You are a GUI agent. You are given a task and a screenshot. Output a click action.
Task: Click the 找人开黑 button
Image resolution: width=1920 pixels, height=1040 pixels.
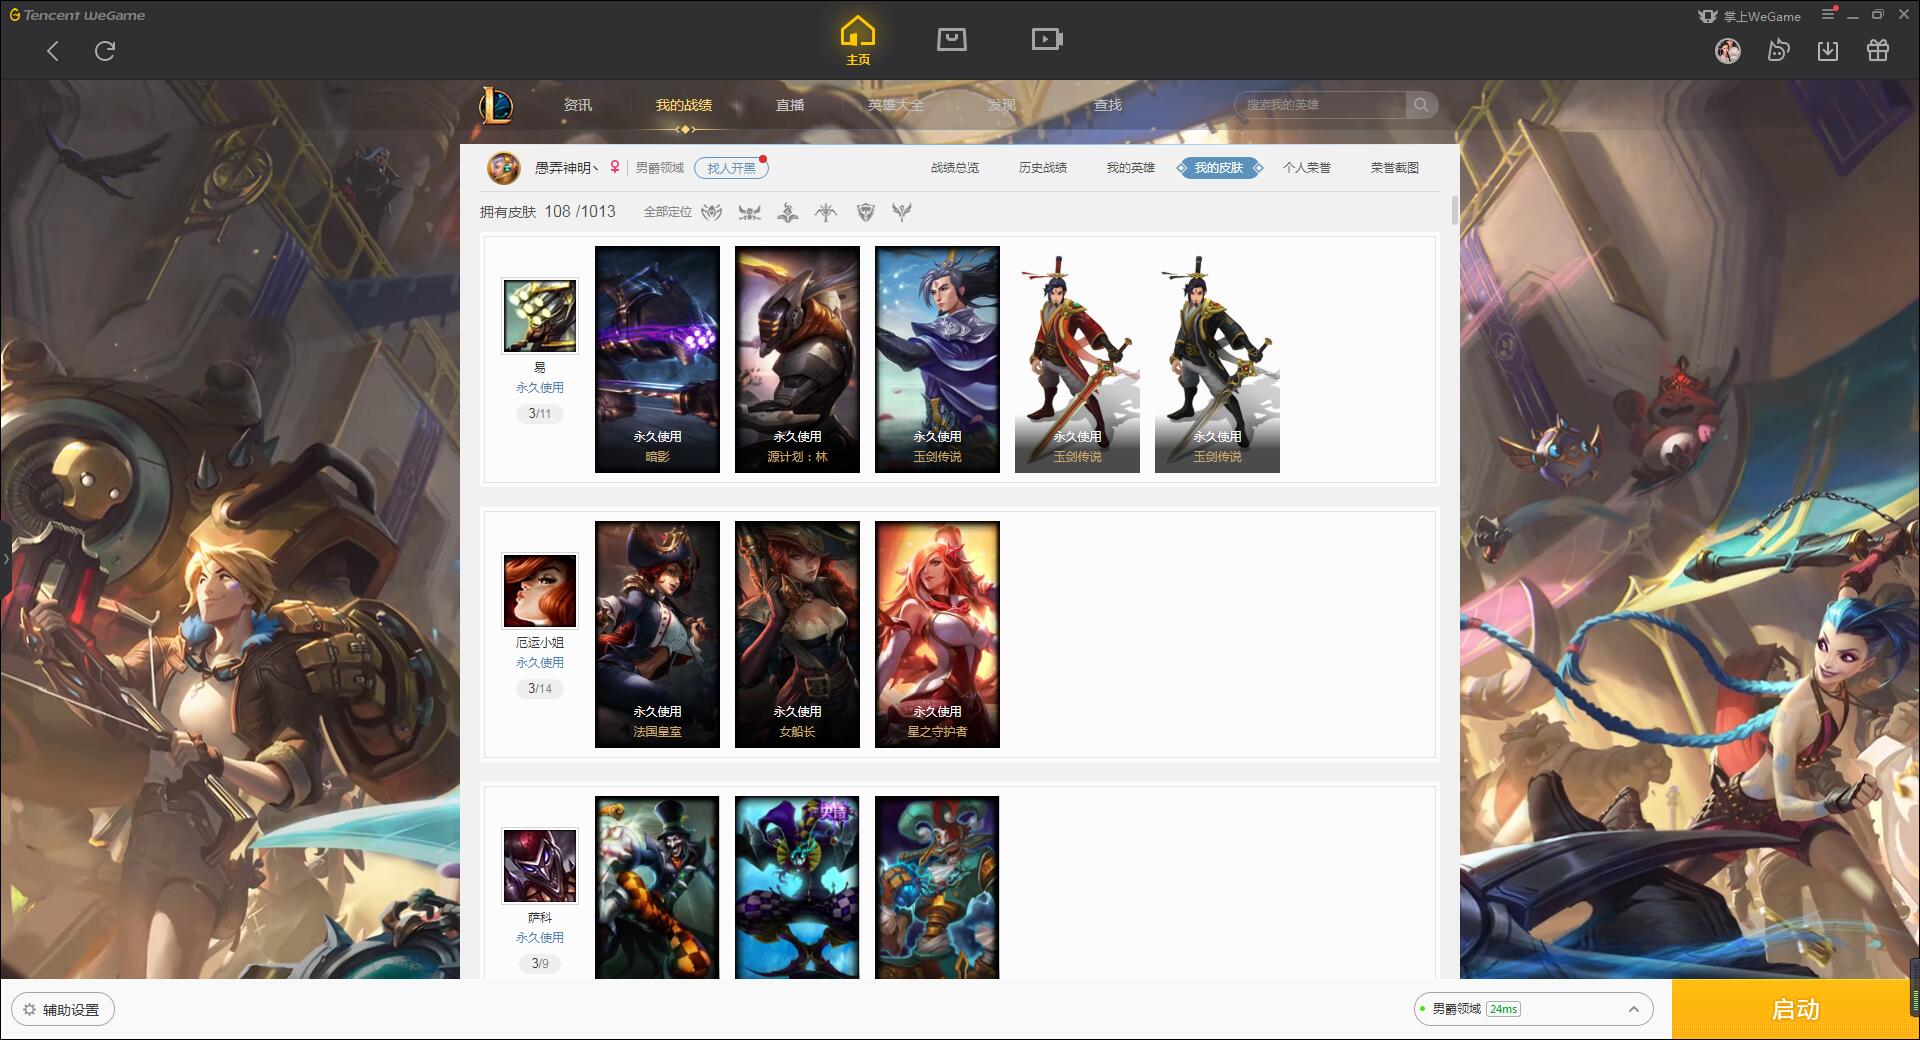tap(731, 168)
